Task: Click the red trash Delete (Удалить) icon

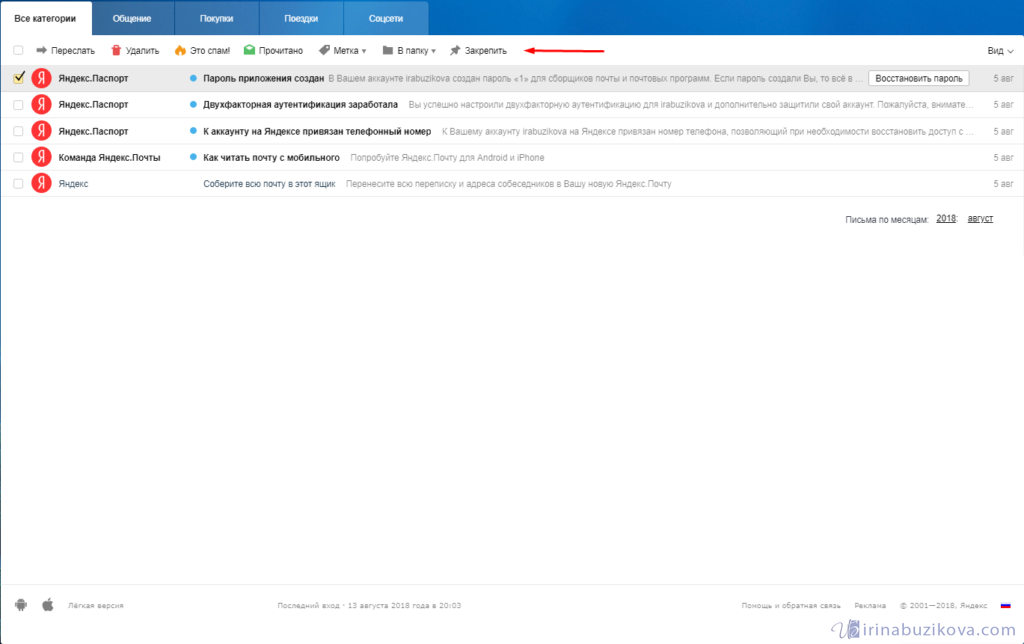Action: (116, 50)
